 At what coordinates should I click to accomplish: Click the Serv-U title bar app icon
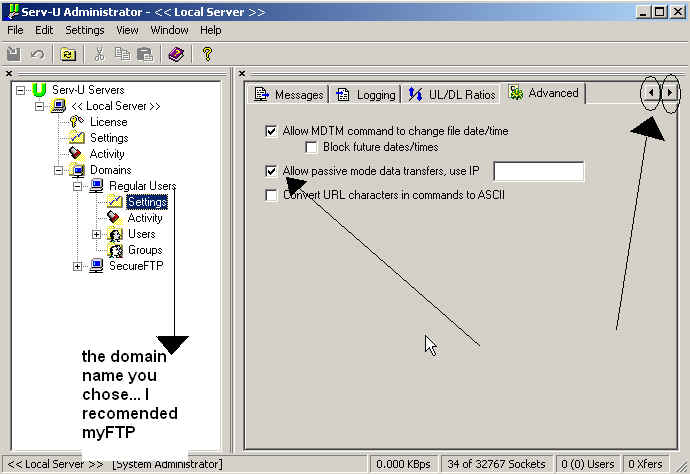click(13, 11)
